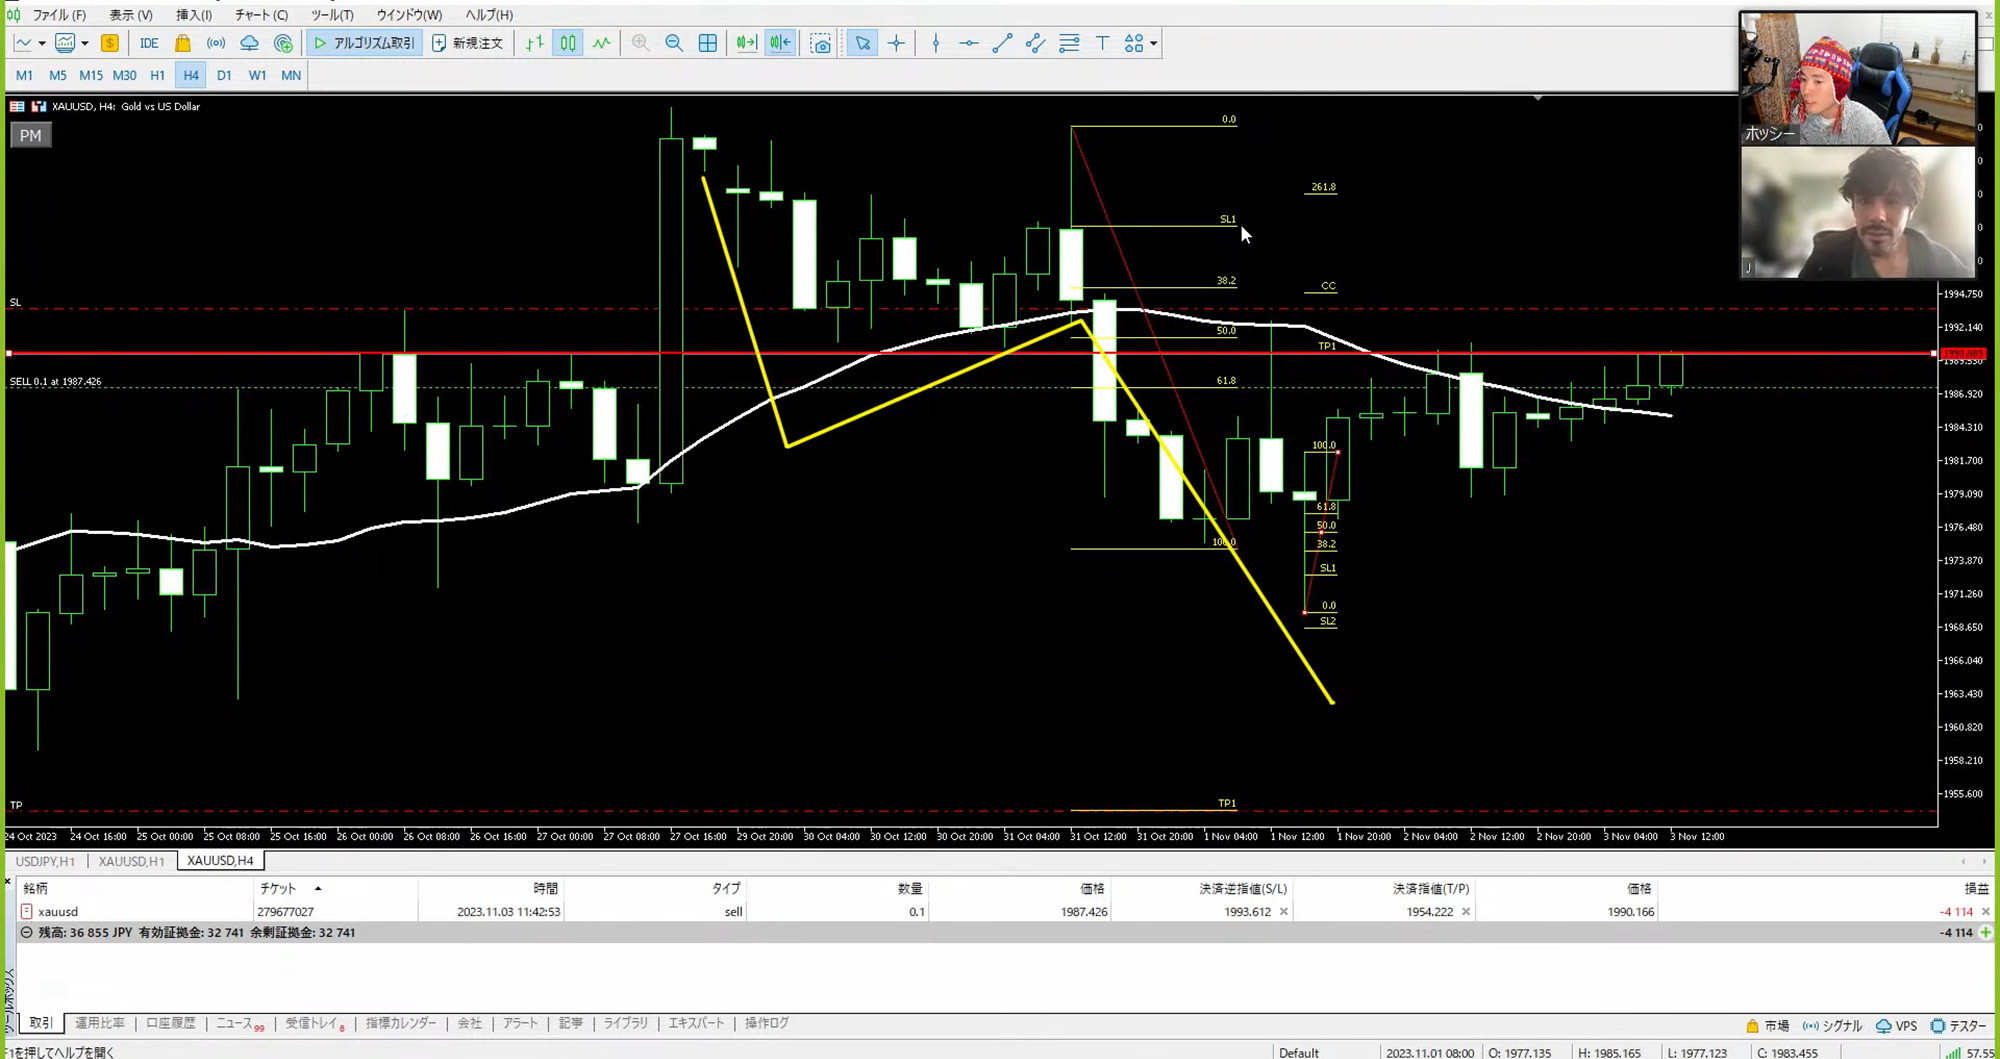Image resolution: width=2000 pixels, height=1059 pixels.
Task: Open the チャート (C) menu
Action: 261,15
